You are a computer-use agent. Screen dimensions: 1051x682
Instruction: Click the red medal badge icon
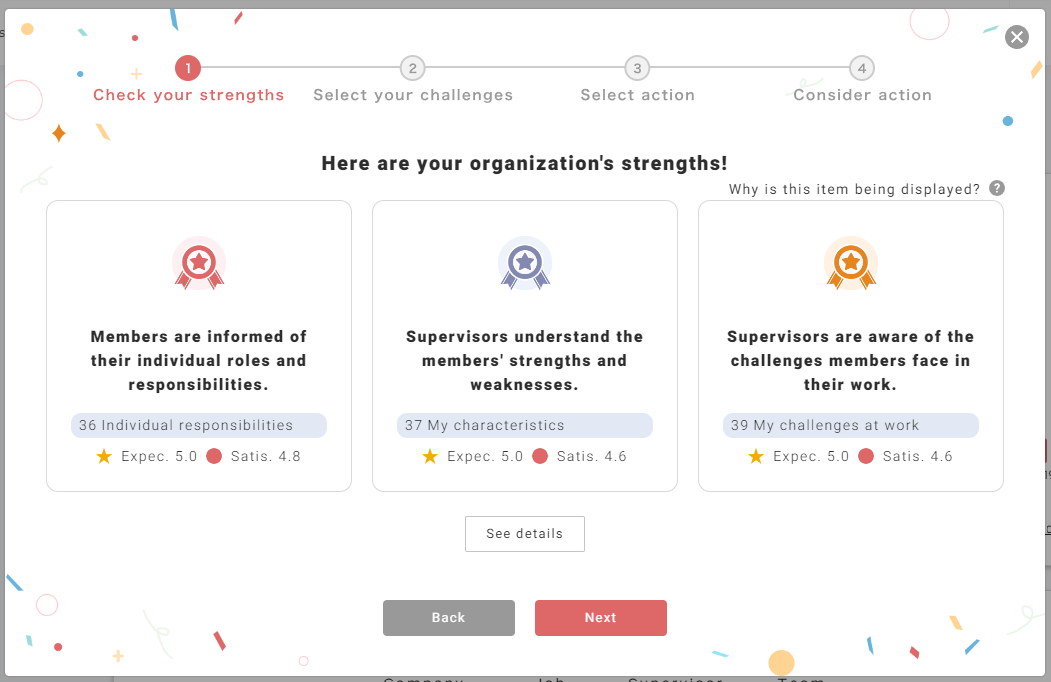pyautogui.click(x=199, y=264)
